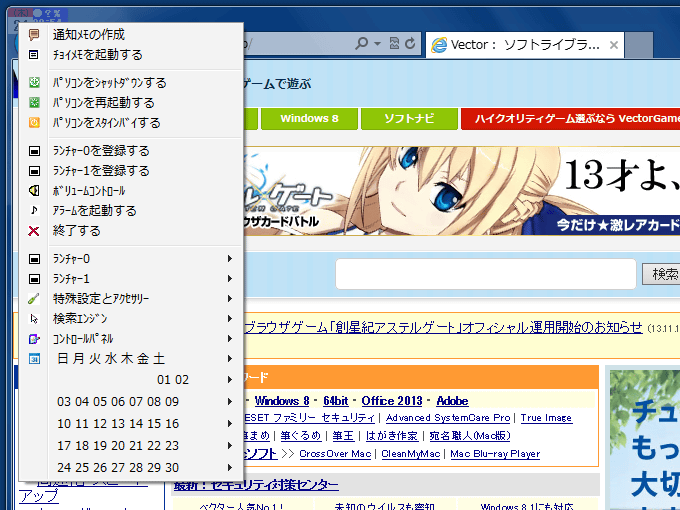
Task: Click the icon beside ランチャー1 submenu
Action: click(34, 279)
